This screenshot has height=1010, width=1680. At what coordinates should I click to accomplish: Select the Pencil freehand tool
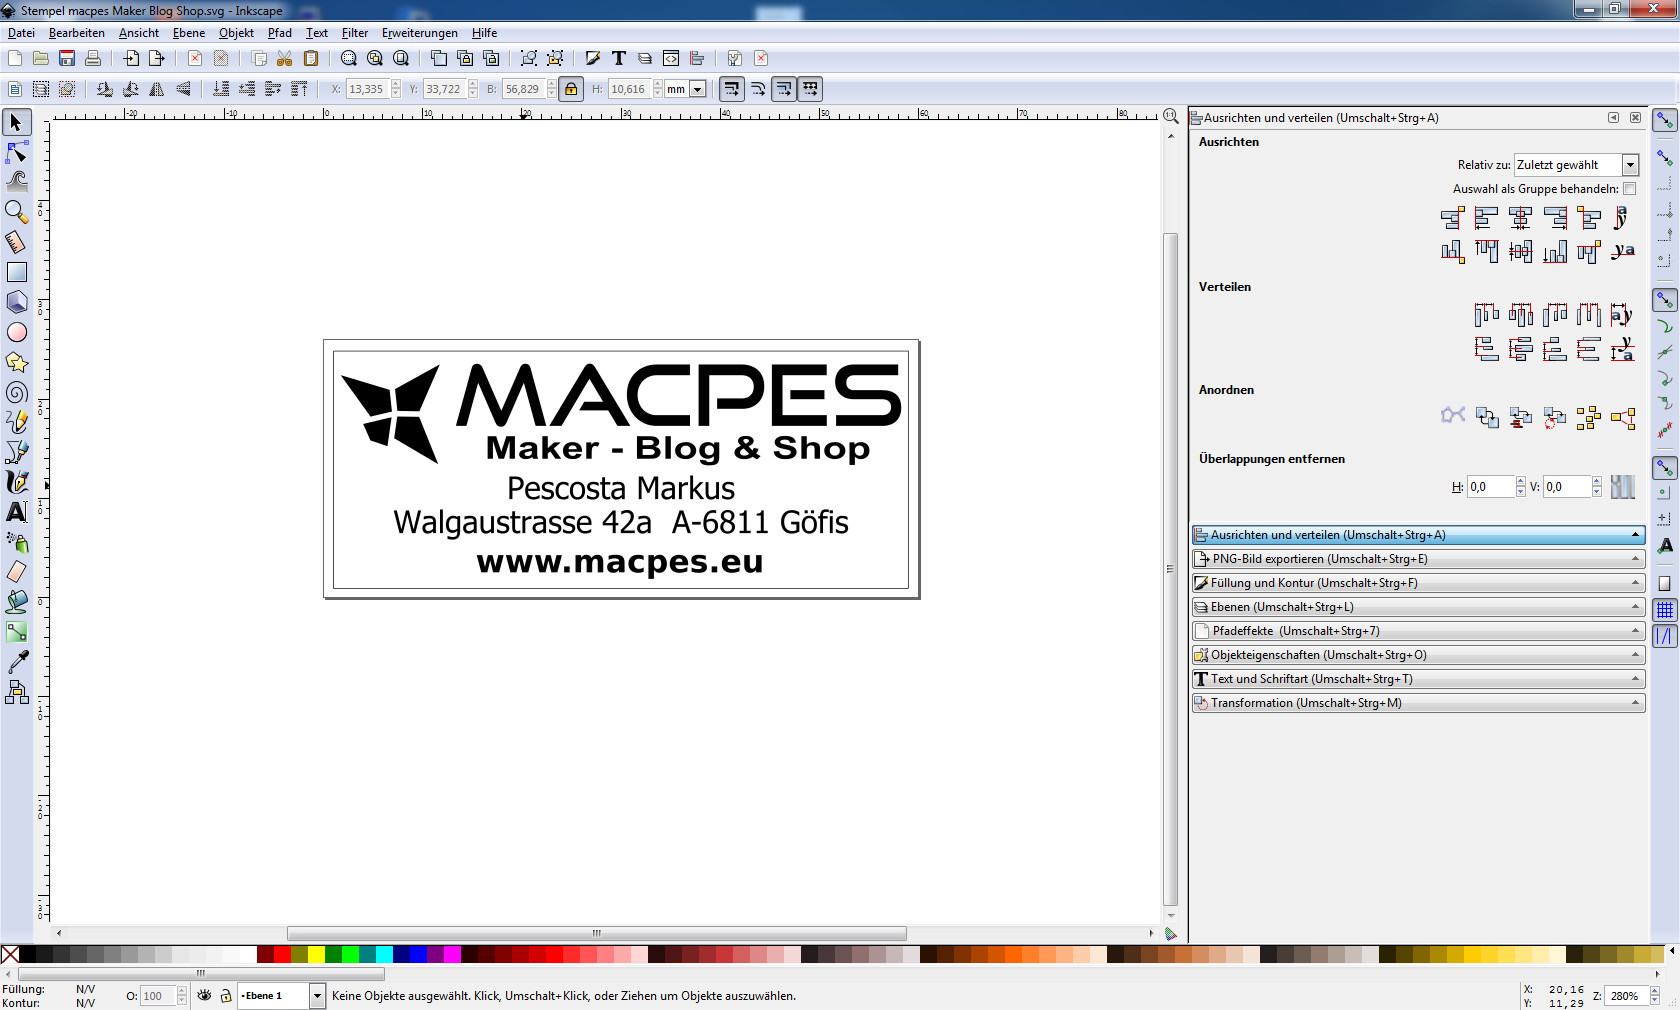point(16,422)
